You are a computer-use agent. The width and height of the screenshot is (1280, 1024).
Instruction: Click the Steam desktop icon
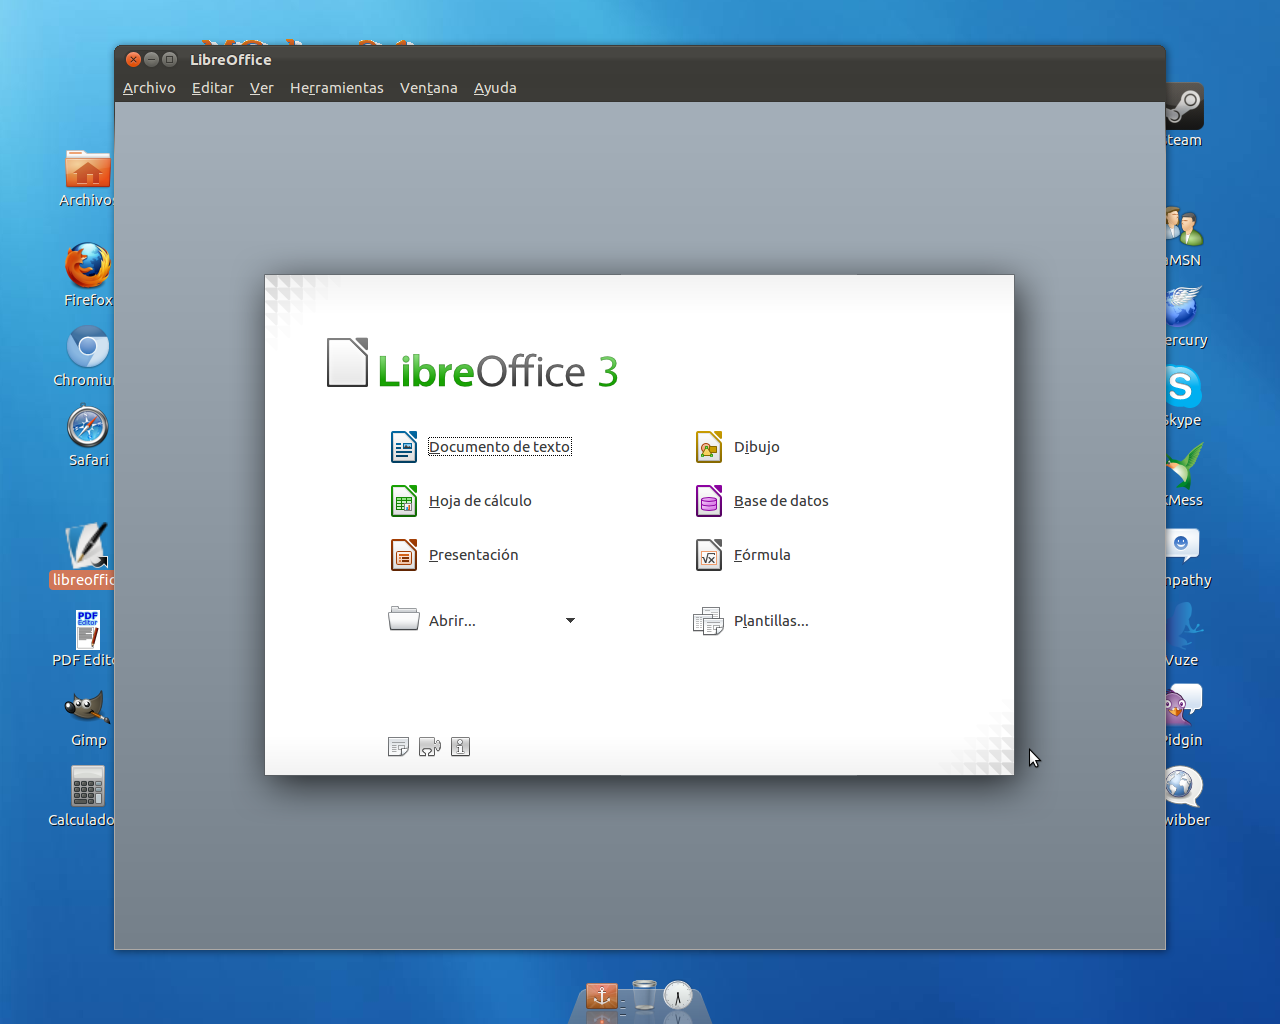[1185, 106]
